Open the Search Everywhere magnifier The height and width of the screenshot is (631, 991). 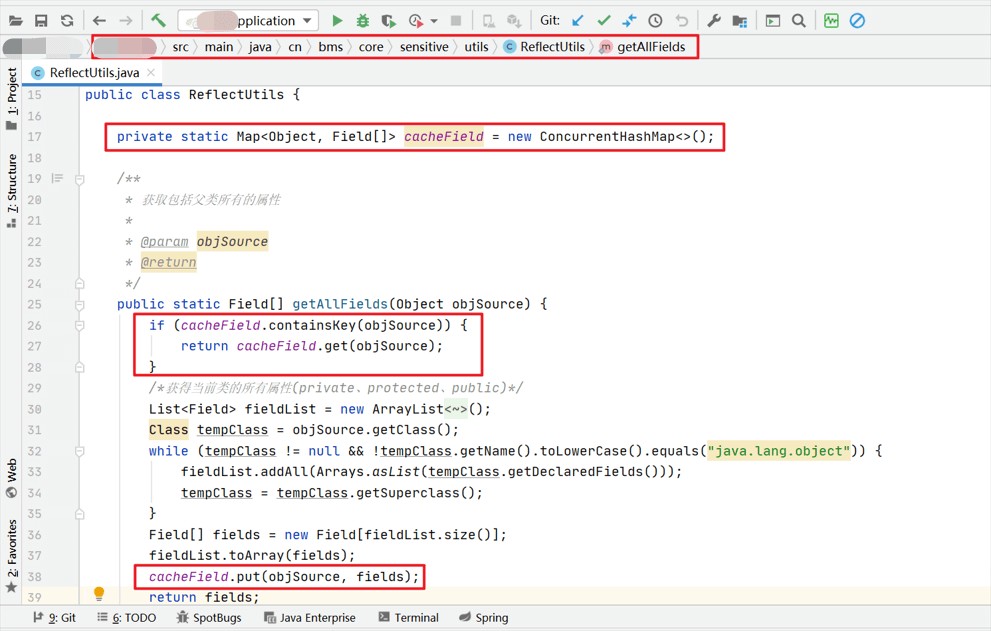[x=798, y=20]
